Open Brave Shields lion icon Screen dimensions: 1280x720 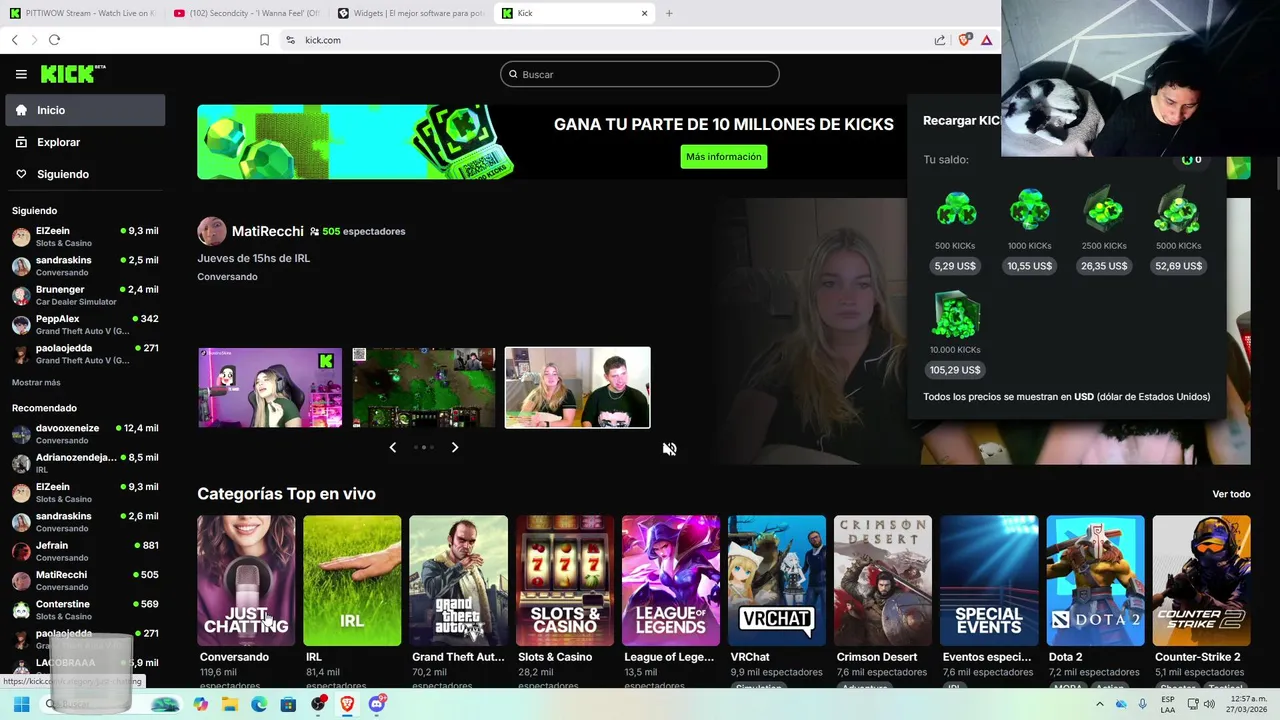(964, 40)
